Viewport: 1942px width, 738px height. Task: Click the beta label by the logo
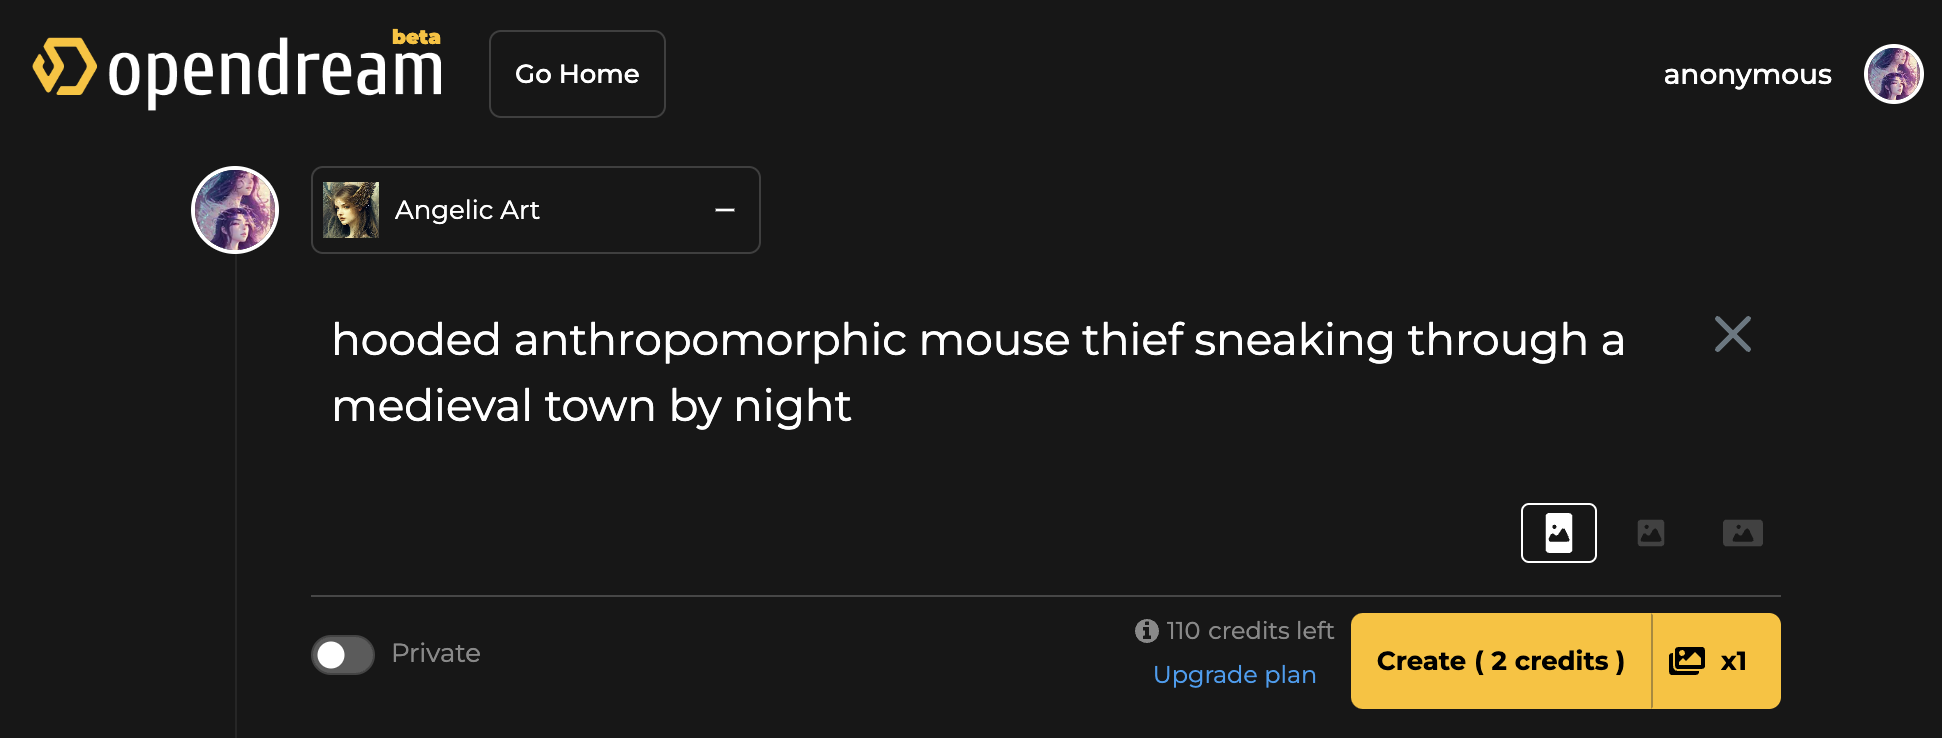click(416, 37)
